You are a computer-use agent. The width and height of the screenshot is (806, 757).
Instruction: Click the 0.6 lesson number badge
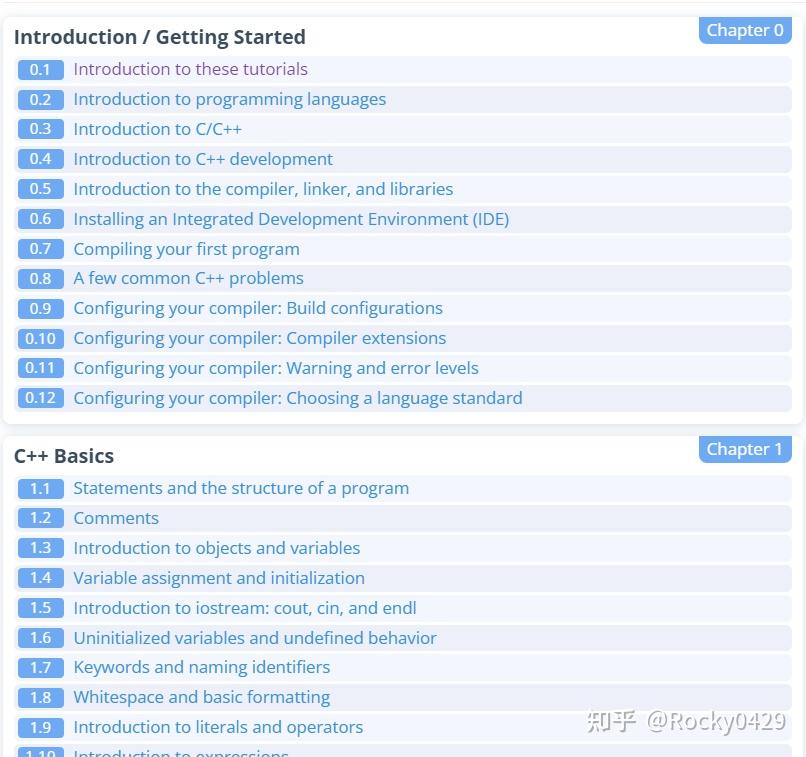pos(40,219)
